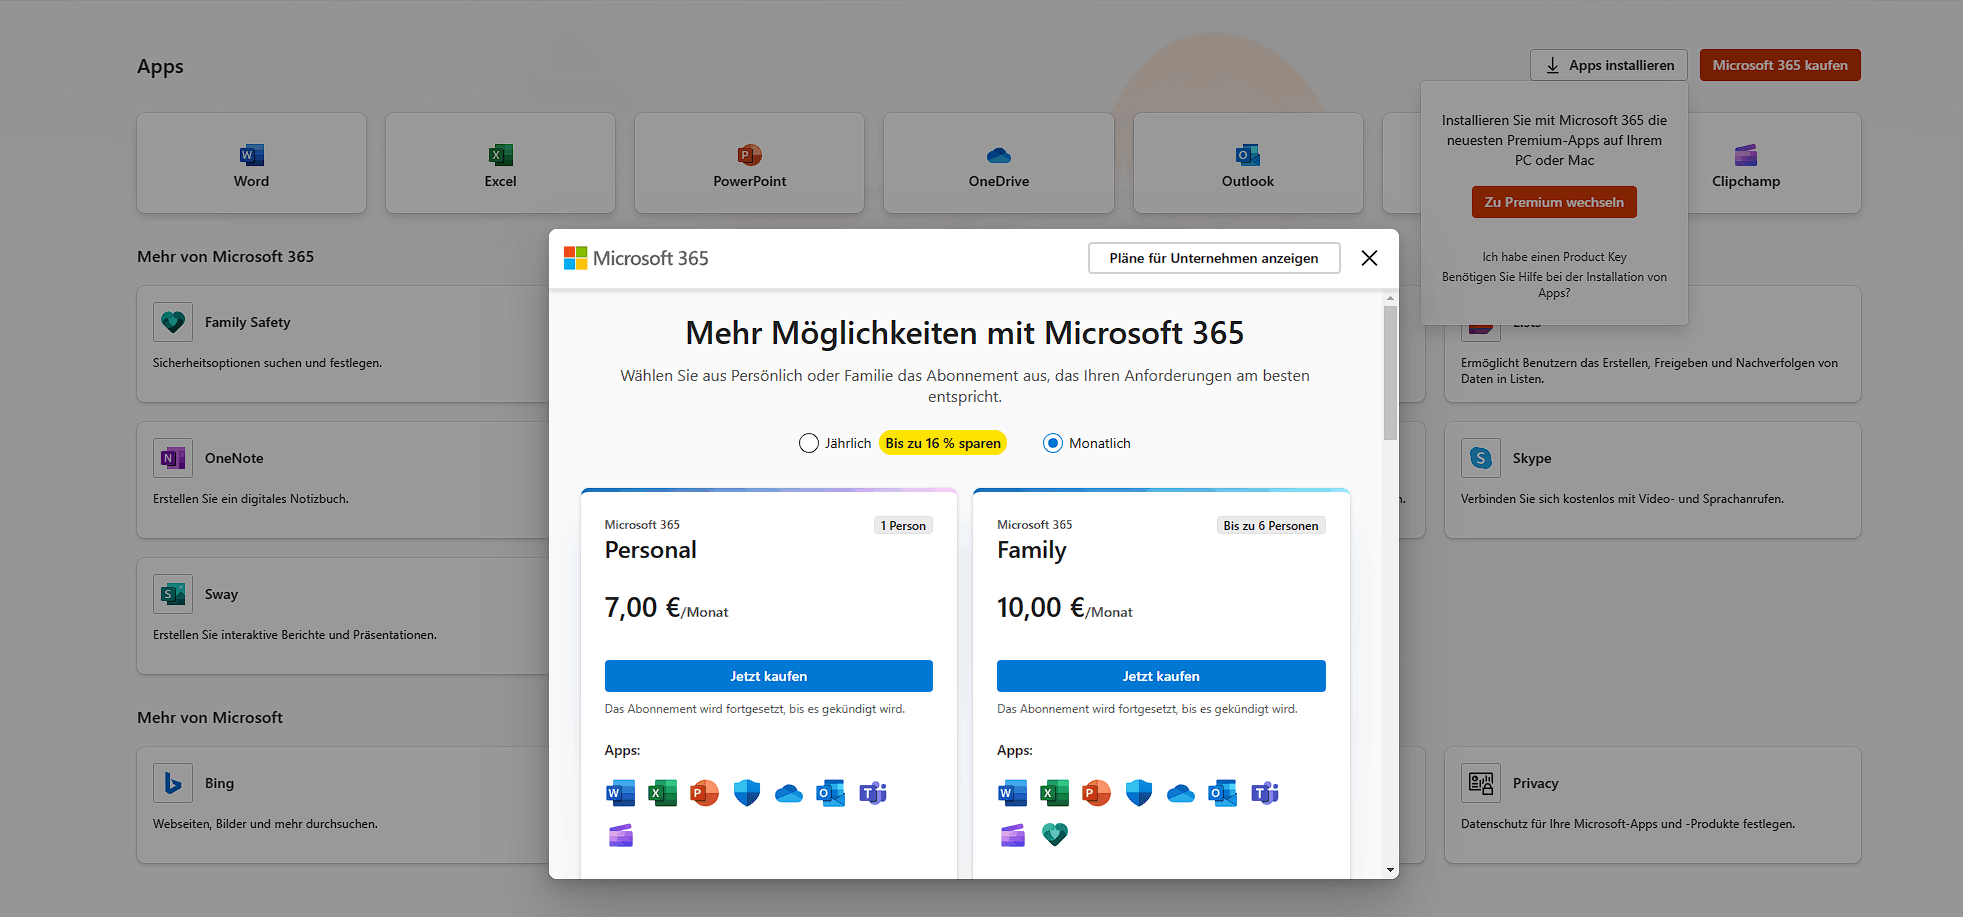Viewport: 1963px width, 917px height.
Task: Click the Outlook icon in the Personal plan
Action: click(x=830, y=793)
